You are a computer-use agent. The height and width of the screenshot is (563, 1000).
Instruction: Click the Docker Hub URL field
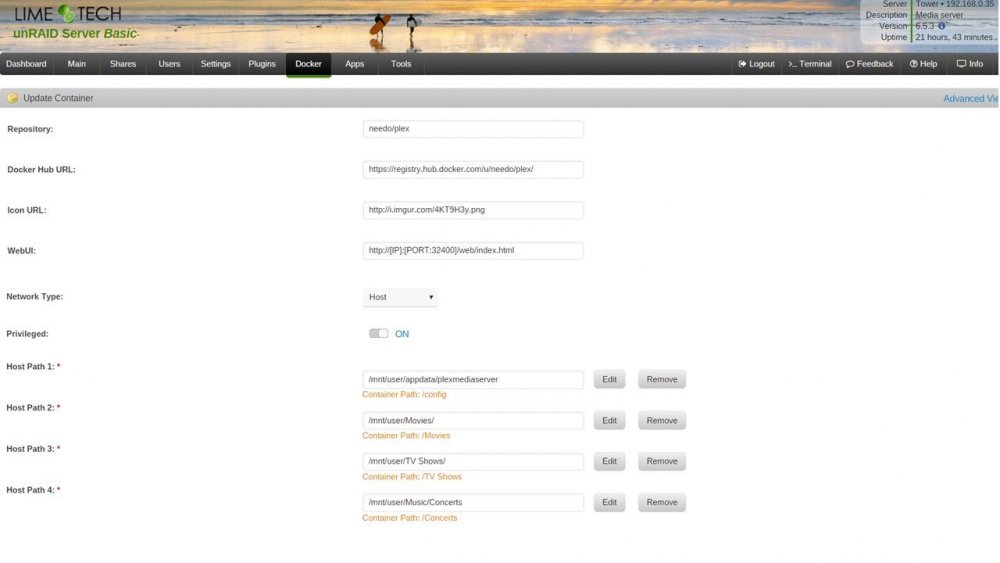(x=473, y=170)
